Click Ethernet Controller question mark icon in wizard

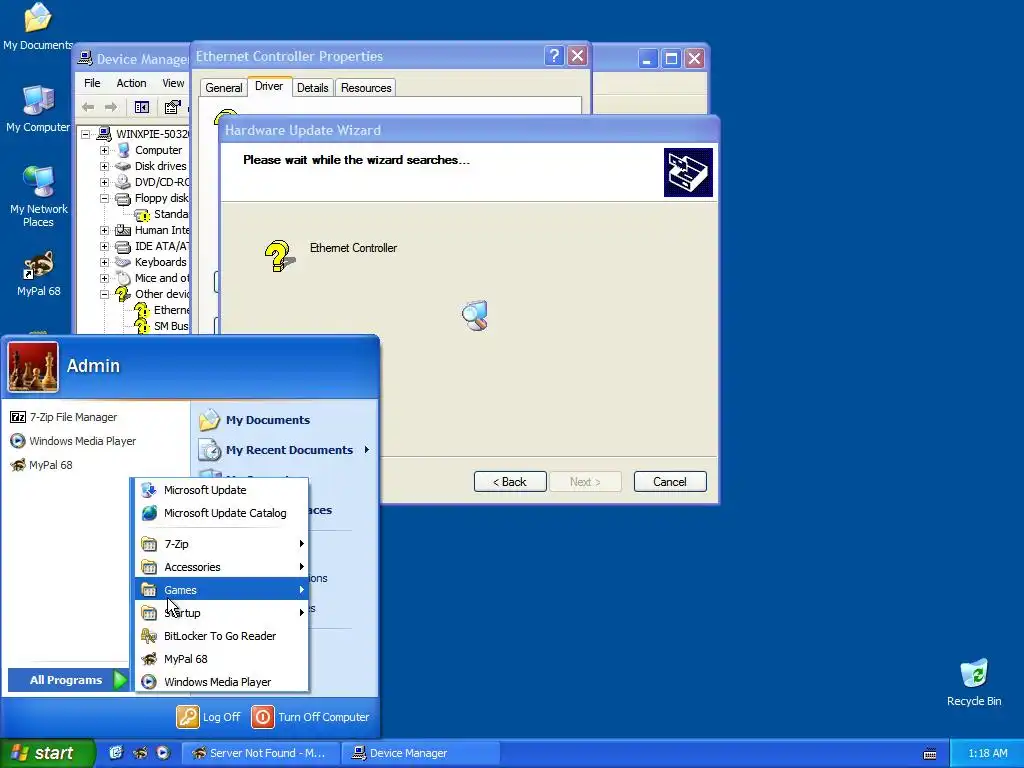(279, 256)
